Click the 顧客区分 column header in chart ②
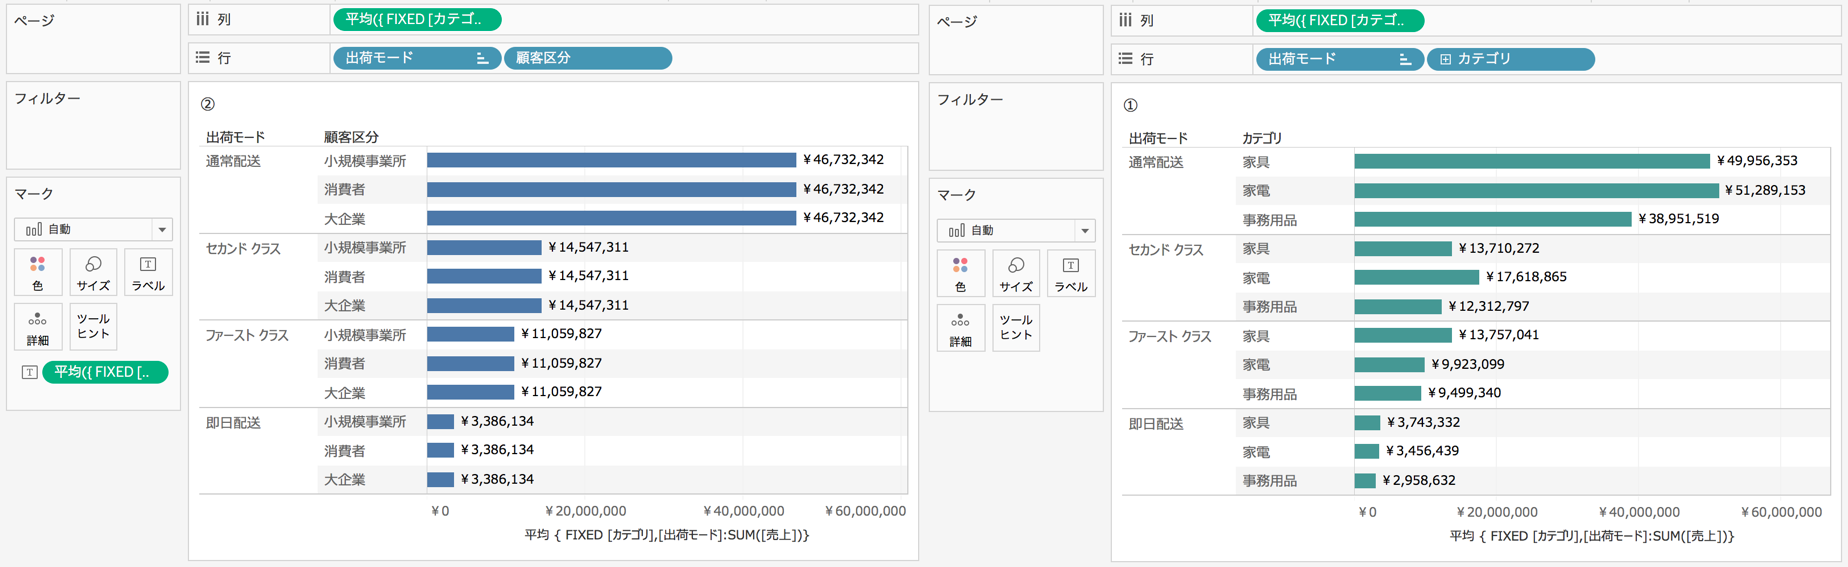Viewport: 1848px width, 567px height. click(351, 137)
